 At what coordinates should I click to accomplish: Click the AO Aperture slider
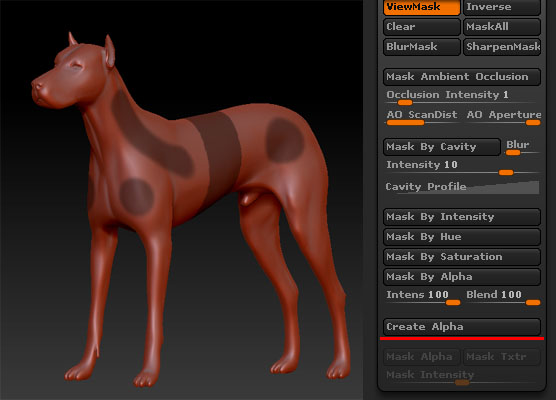coord(503,117)
